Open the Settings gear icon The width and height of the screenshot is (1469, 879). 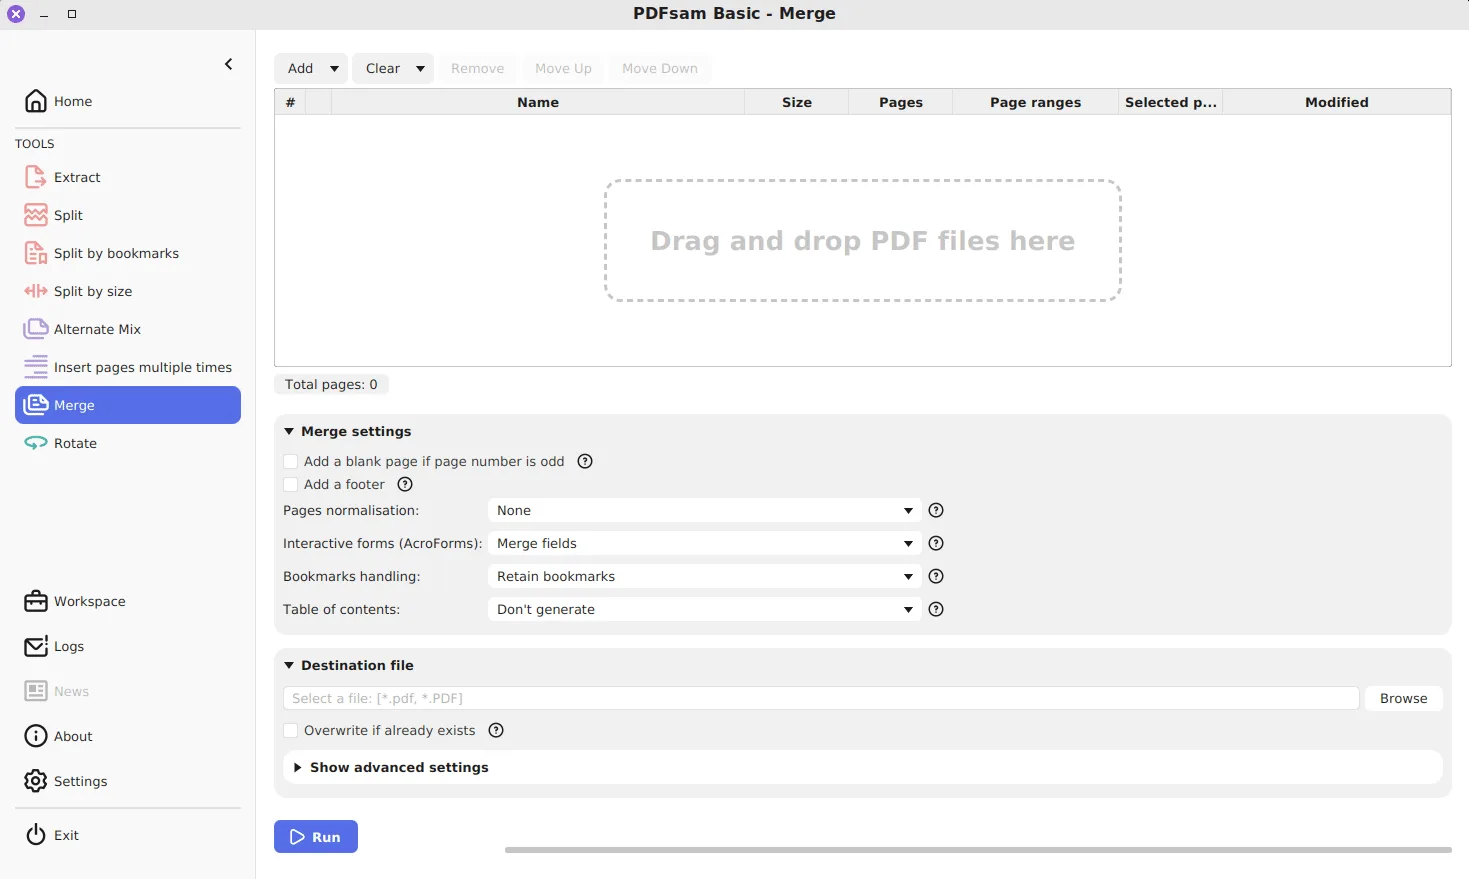click(36, 781)
